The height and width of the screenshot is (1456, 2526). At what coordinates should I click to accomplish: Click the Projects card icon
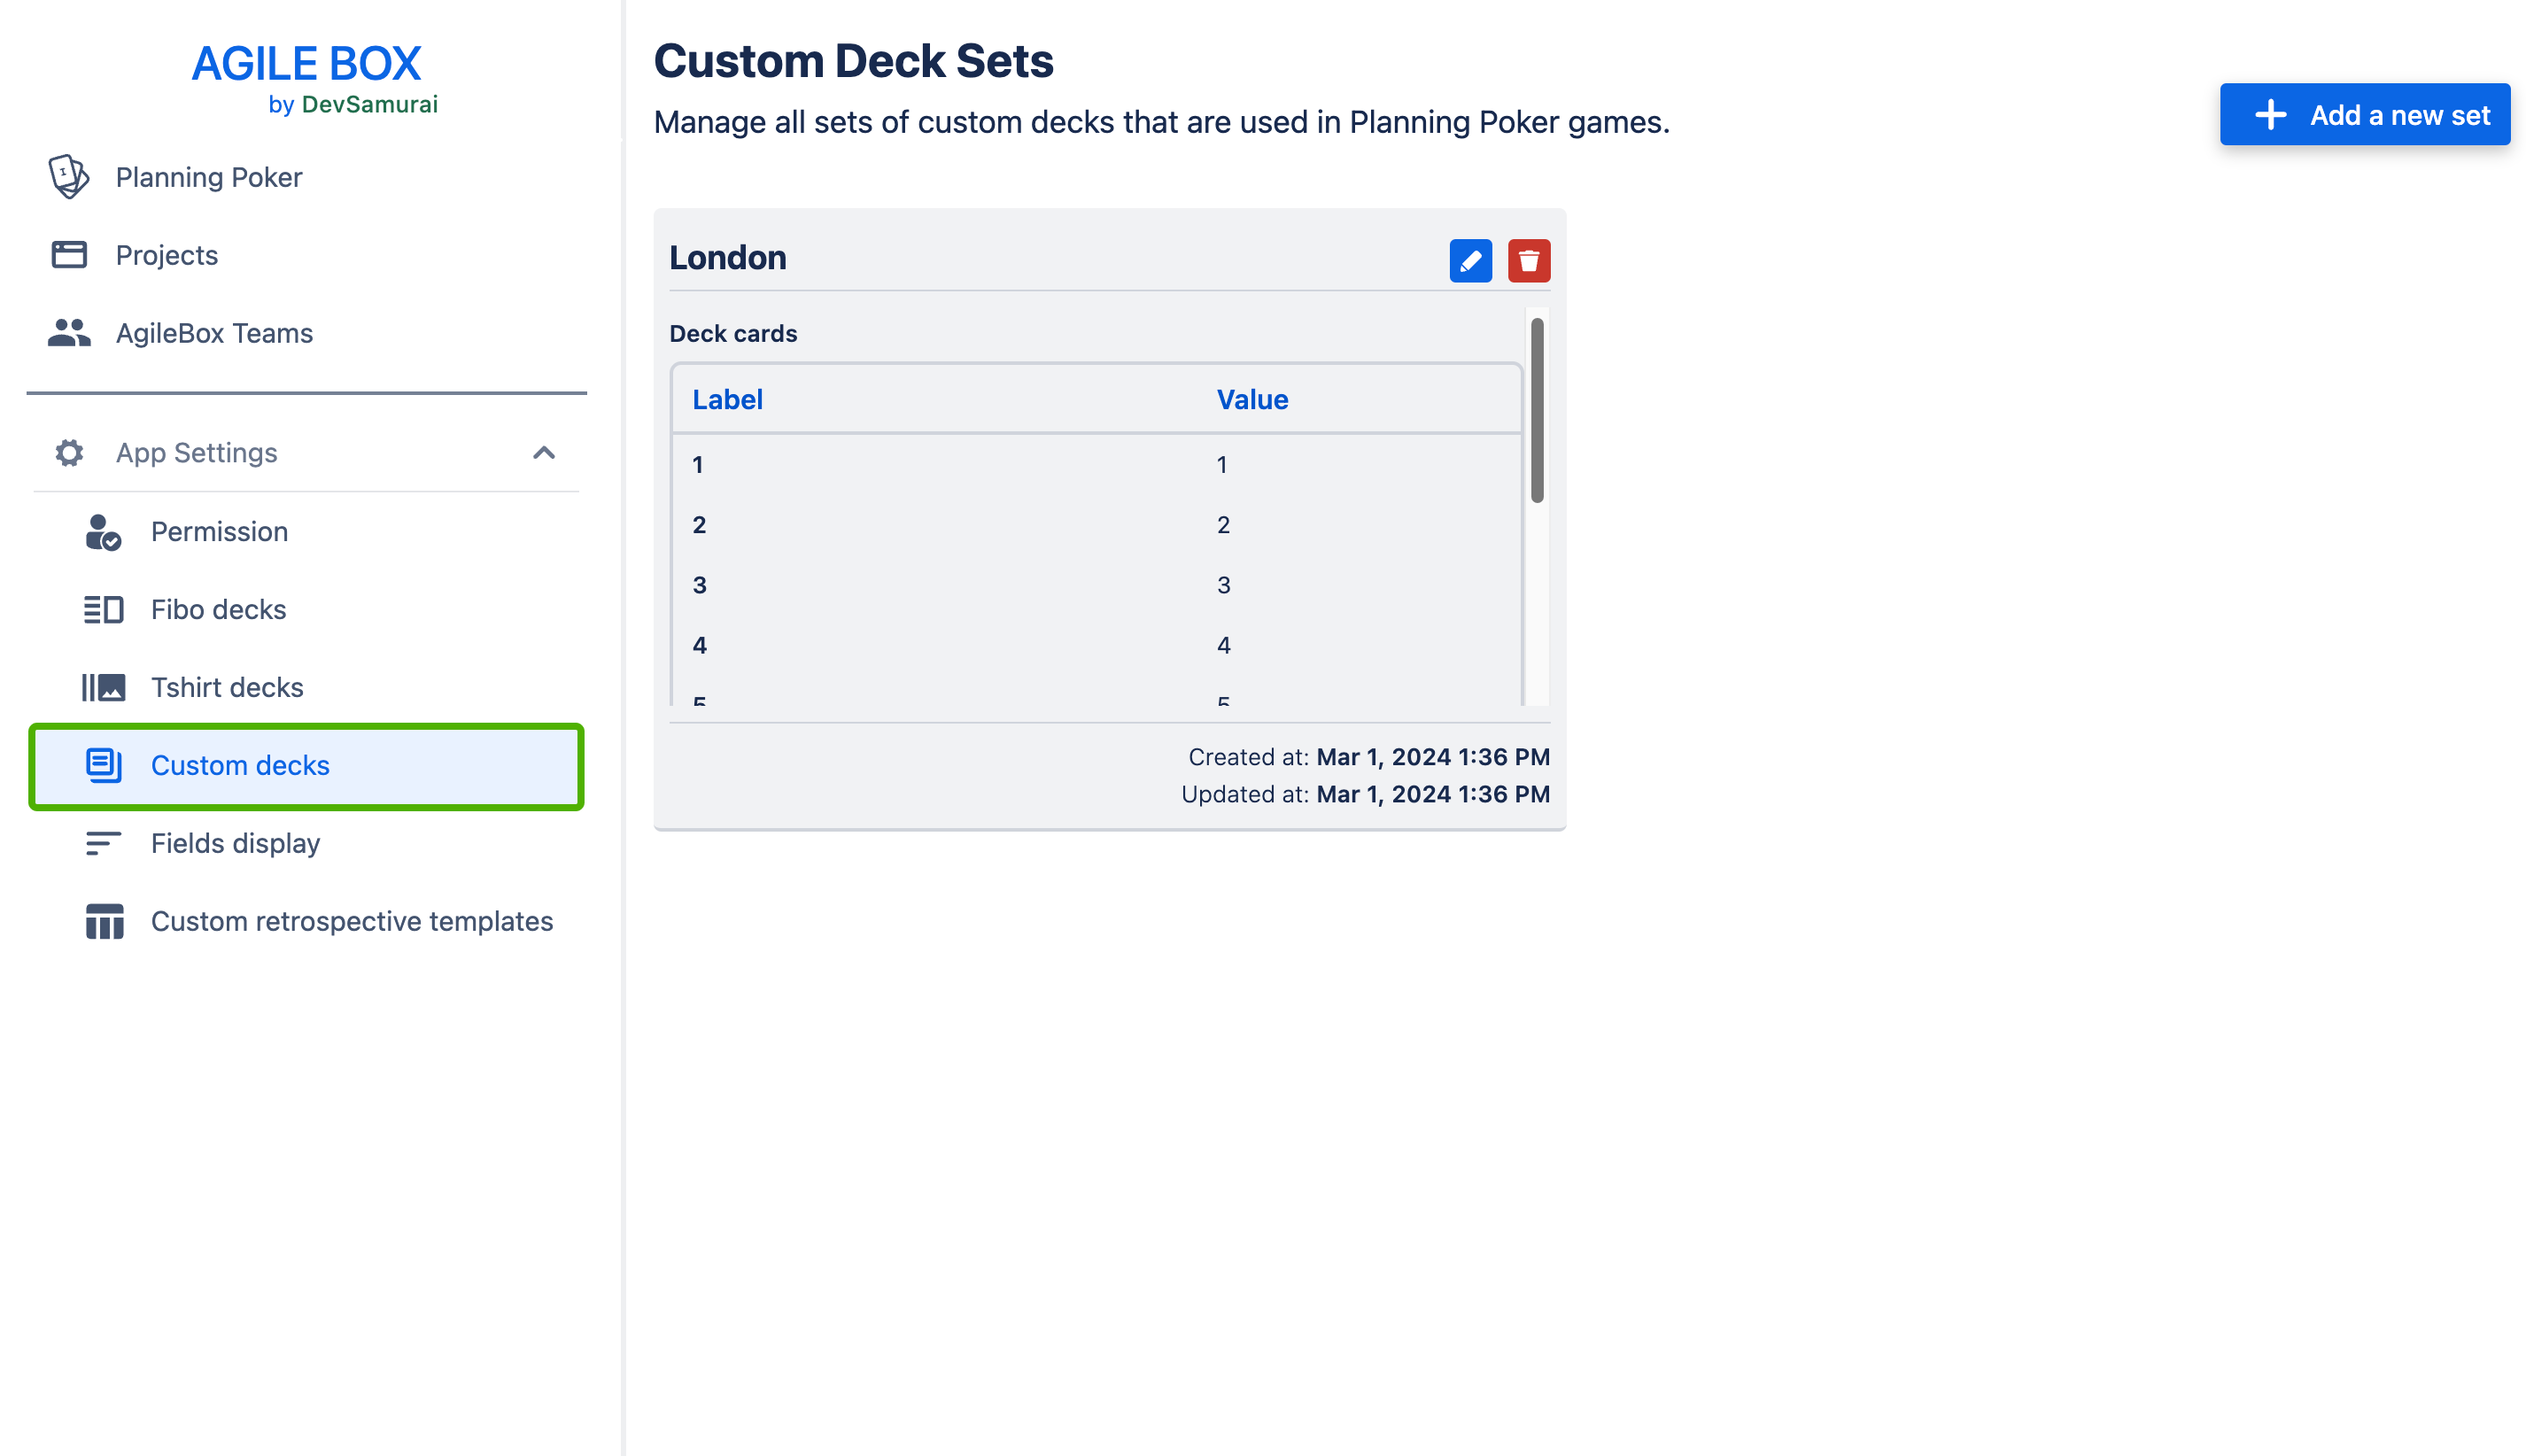coord(69,255)
